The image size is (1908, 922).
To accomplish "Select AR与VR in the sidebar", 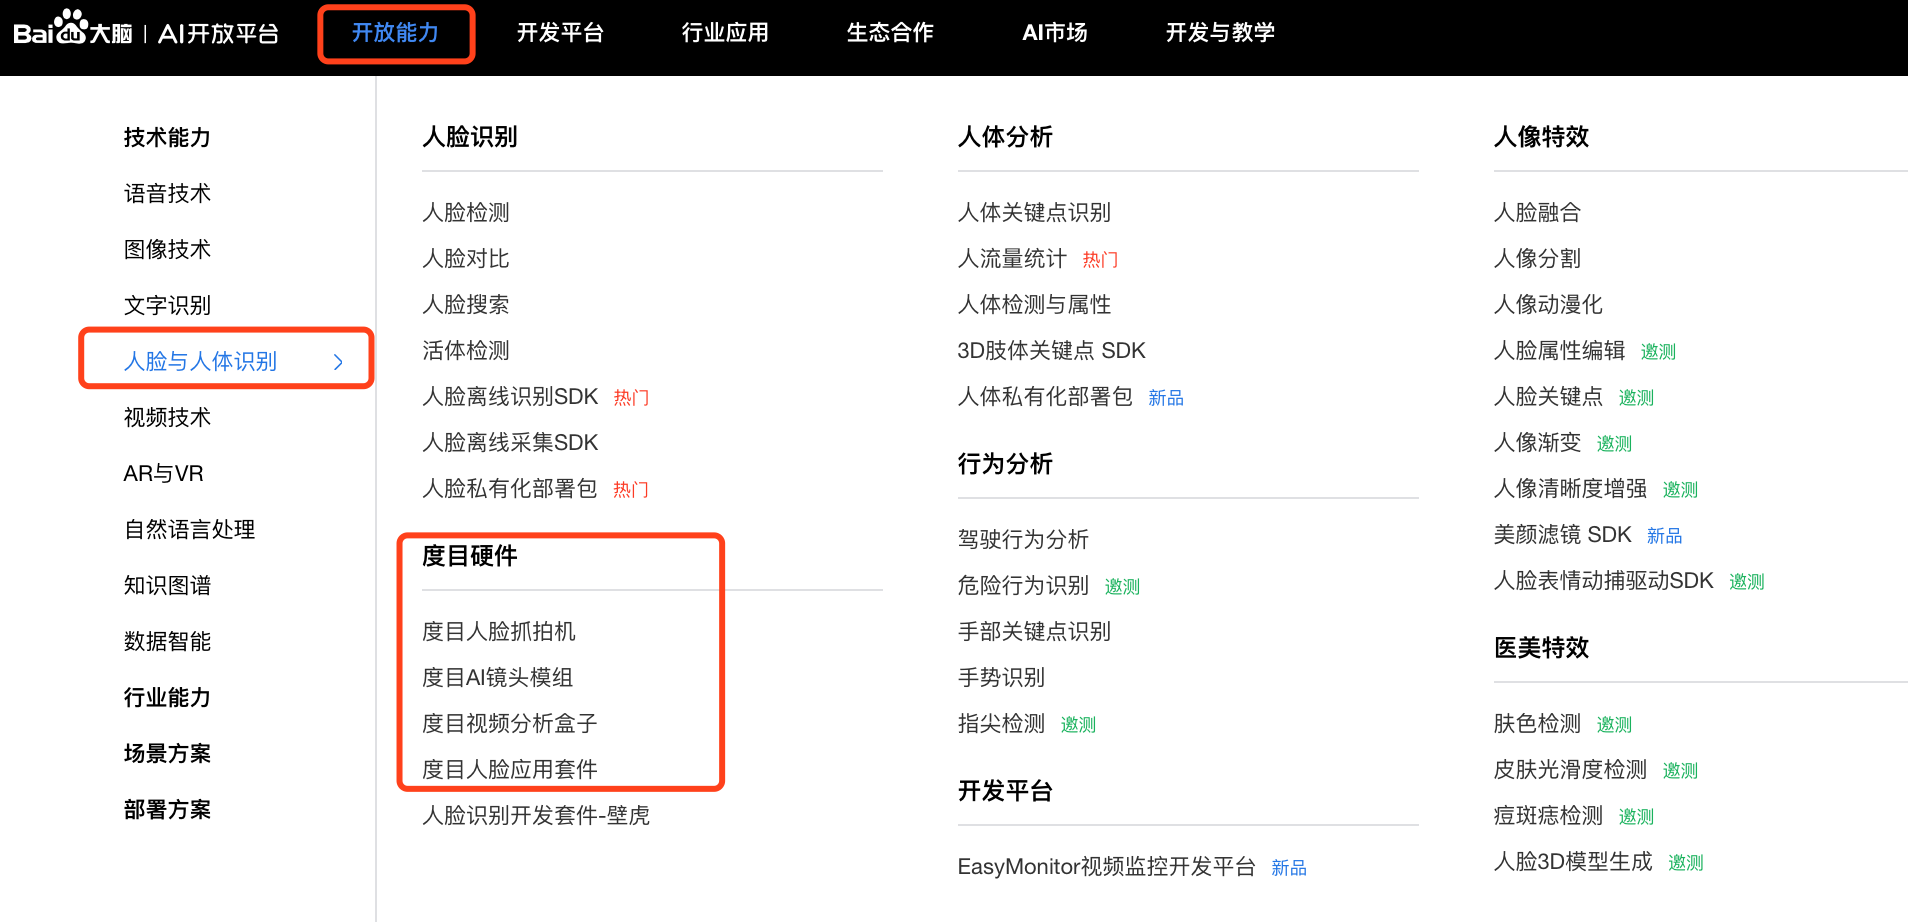I will pos(163,473).
